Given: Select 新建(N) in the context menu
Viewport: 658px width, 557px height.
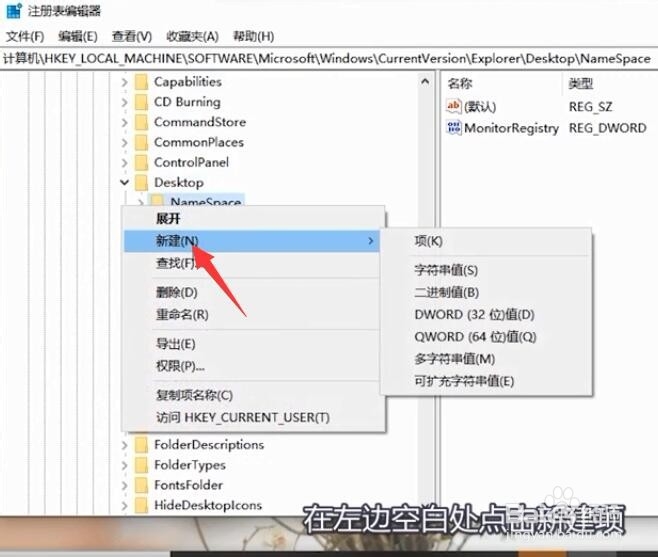Looking at the screenshot, I should (252, 241).
